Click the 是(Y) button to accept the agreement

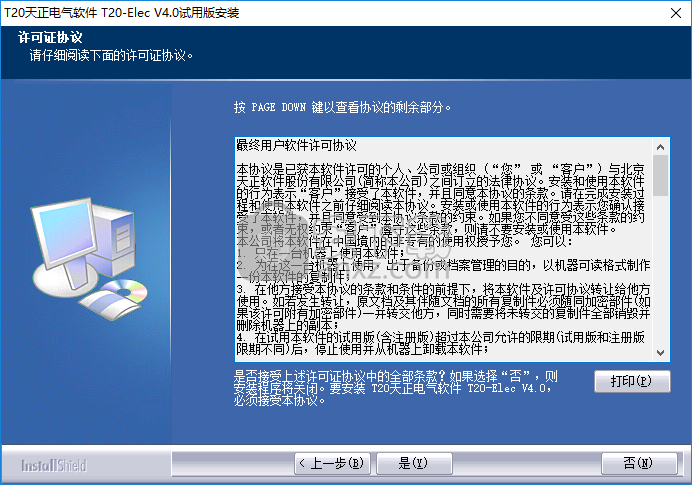[414, 463]
